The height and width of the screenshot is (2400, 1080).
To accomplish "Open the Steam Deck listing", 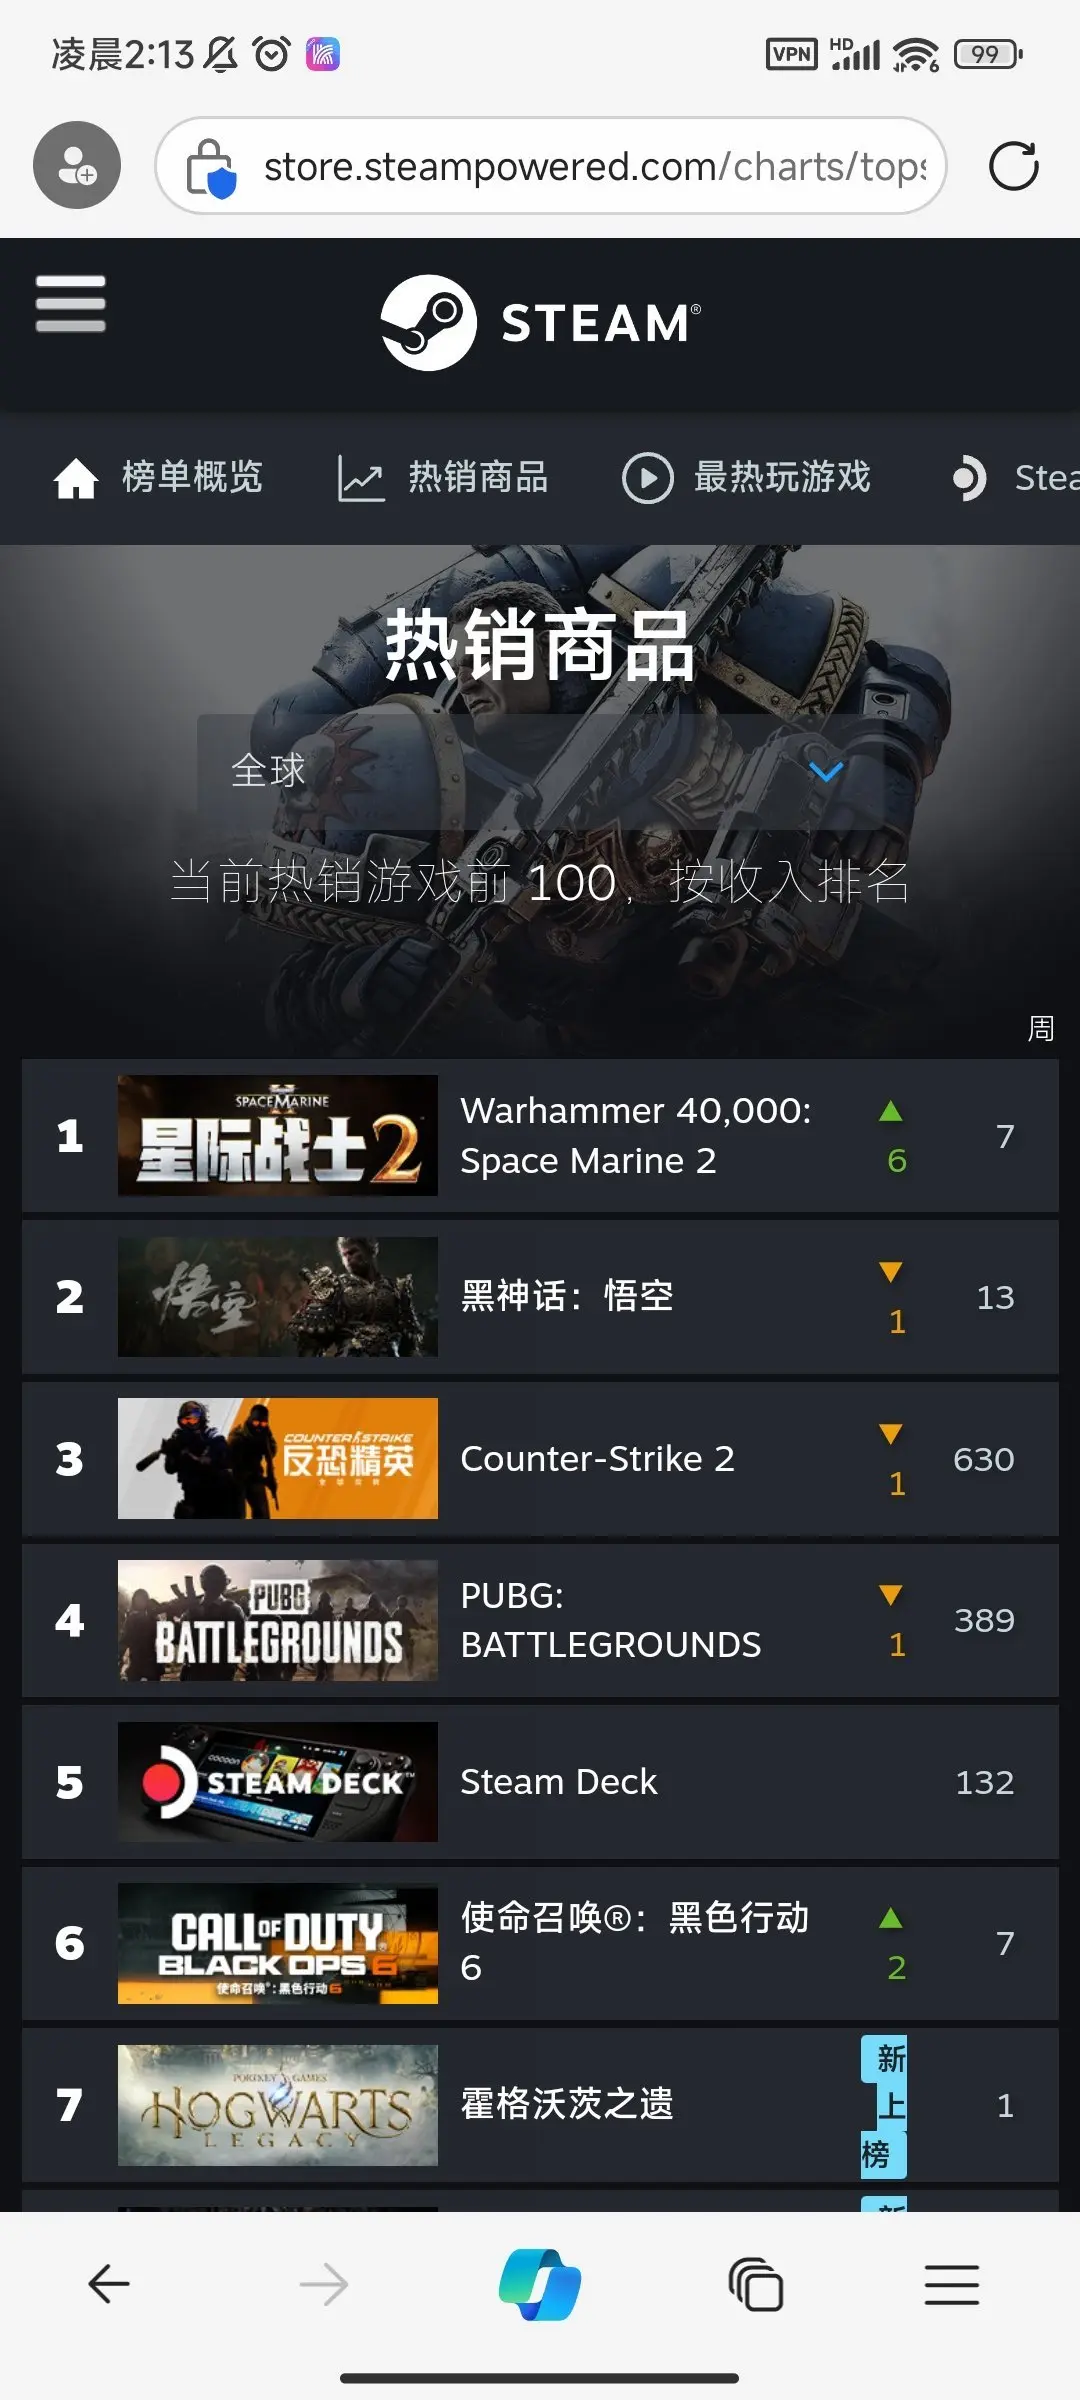I will (x=540, y=1782).
